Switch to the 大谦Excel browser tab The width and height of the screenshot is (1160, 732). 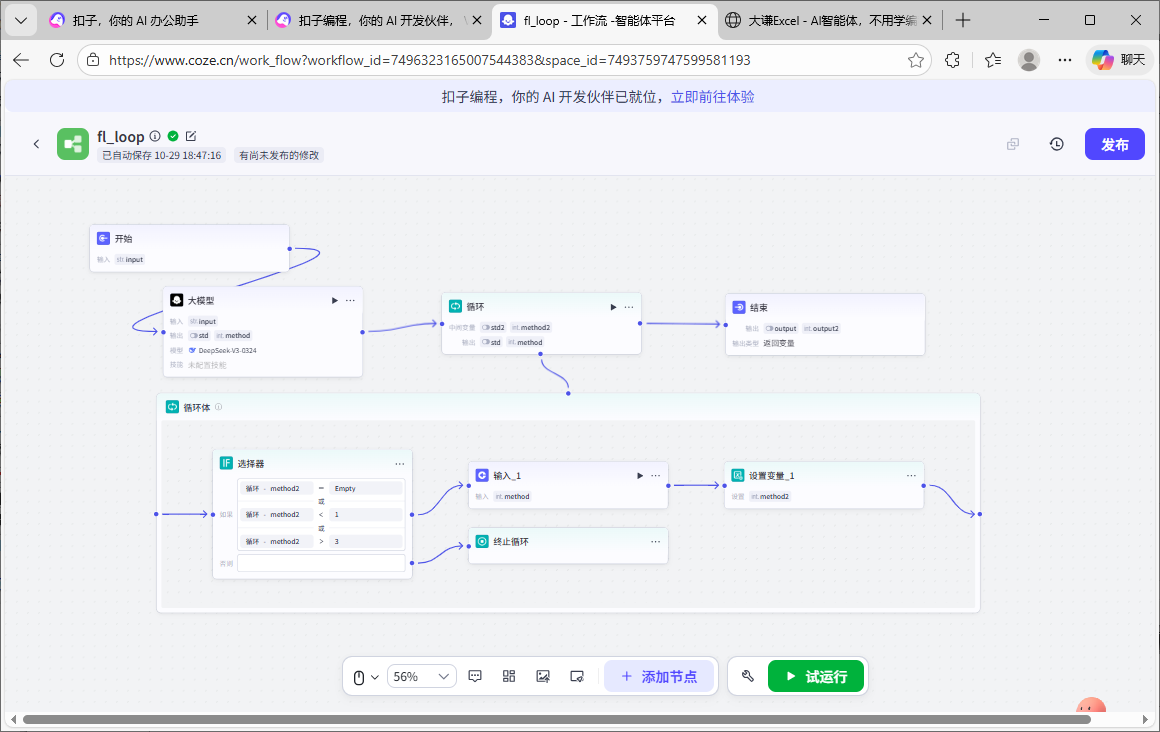click(x=828, y=20)
